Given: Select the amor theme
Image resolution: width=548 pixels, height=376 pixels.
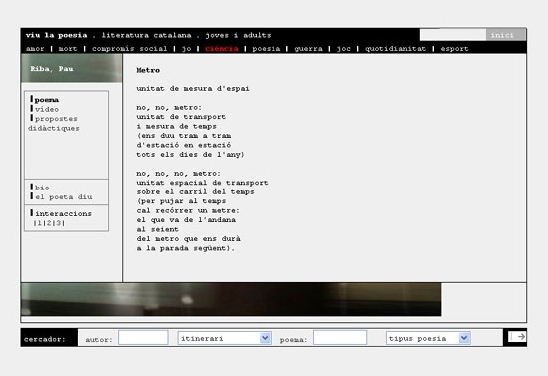Looking at the screenshot, I should click(35, 49).
